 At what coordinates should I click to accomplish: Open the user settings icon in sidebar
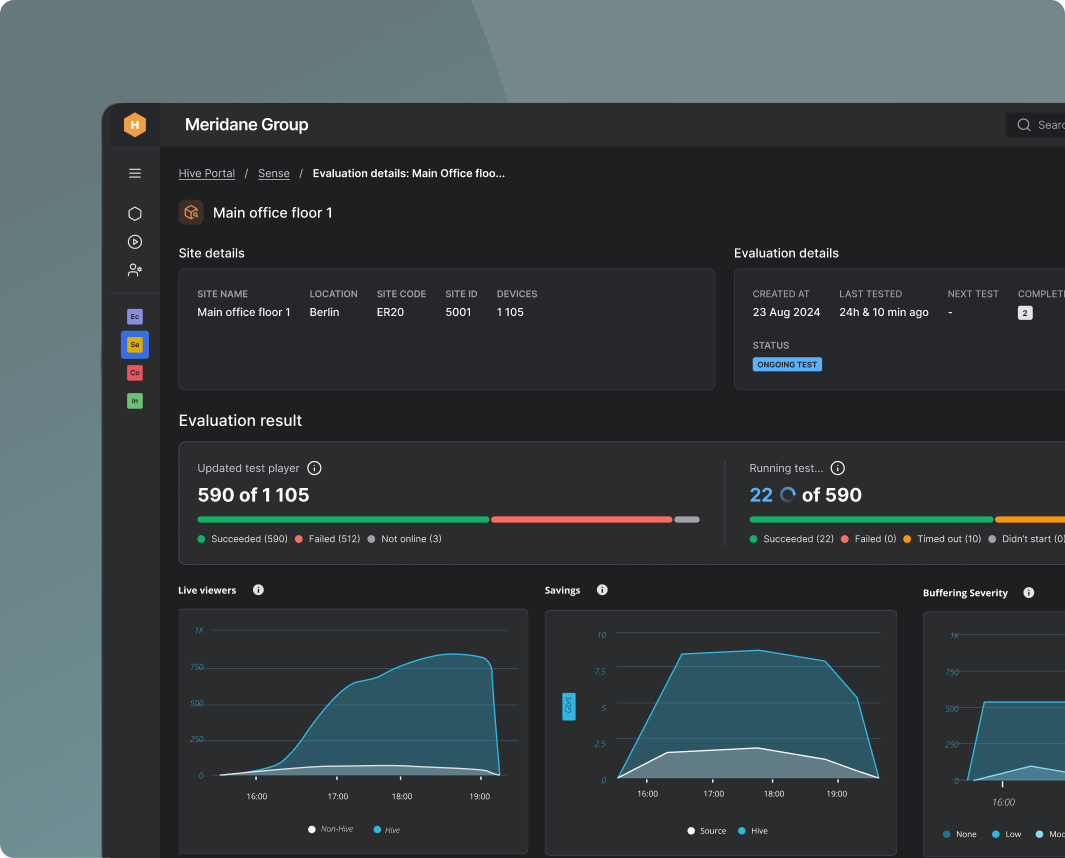[x=134, y=270]
